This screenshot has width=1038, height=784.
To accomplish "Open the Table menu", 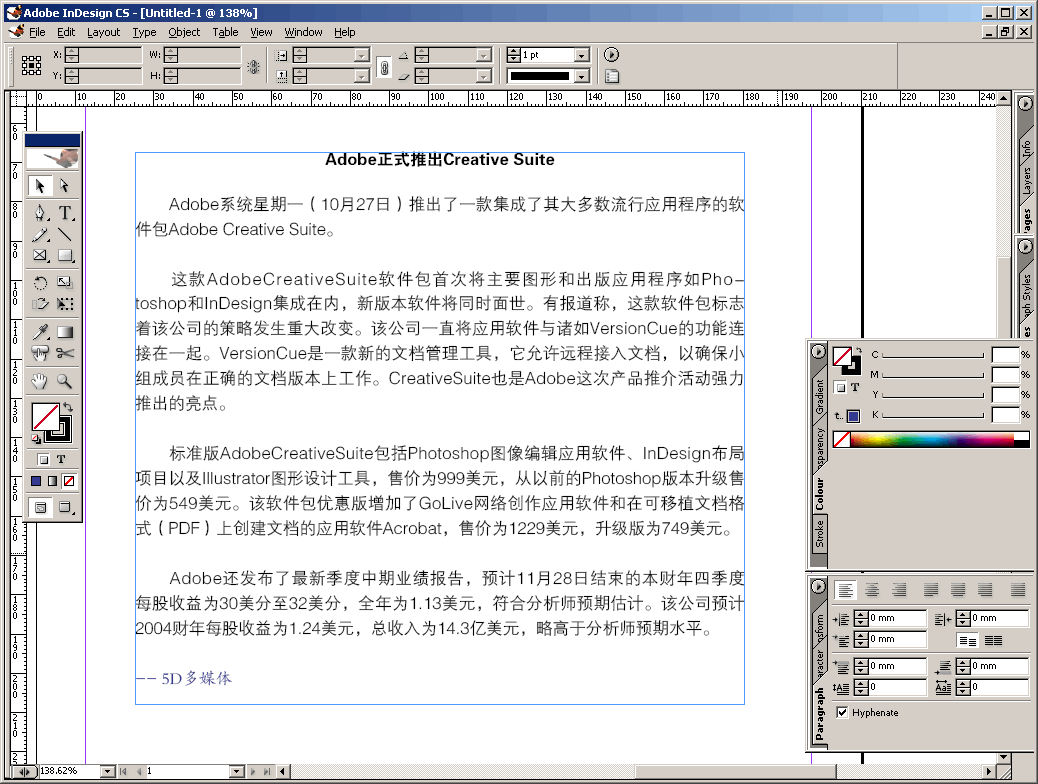I will tap(225, 32).
